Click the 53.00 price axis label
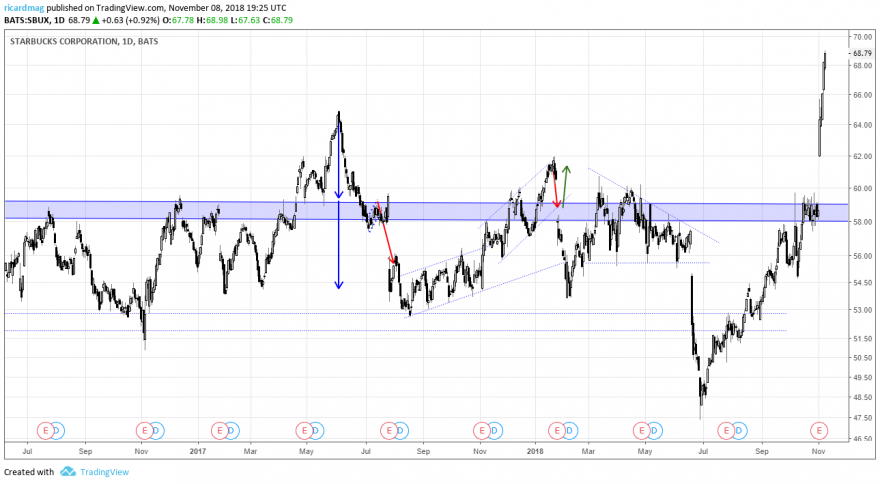The height and width of the screenshot is (484, 880). pyautogui.click(x=863, y=310)
